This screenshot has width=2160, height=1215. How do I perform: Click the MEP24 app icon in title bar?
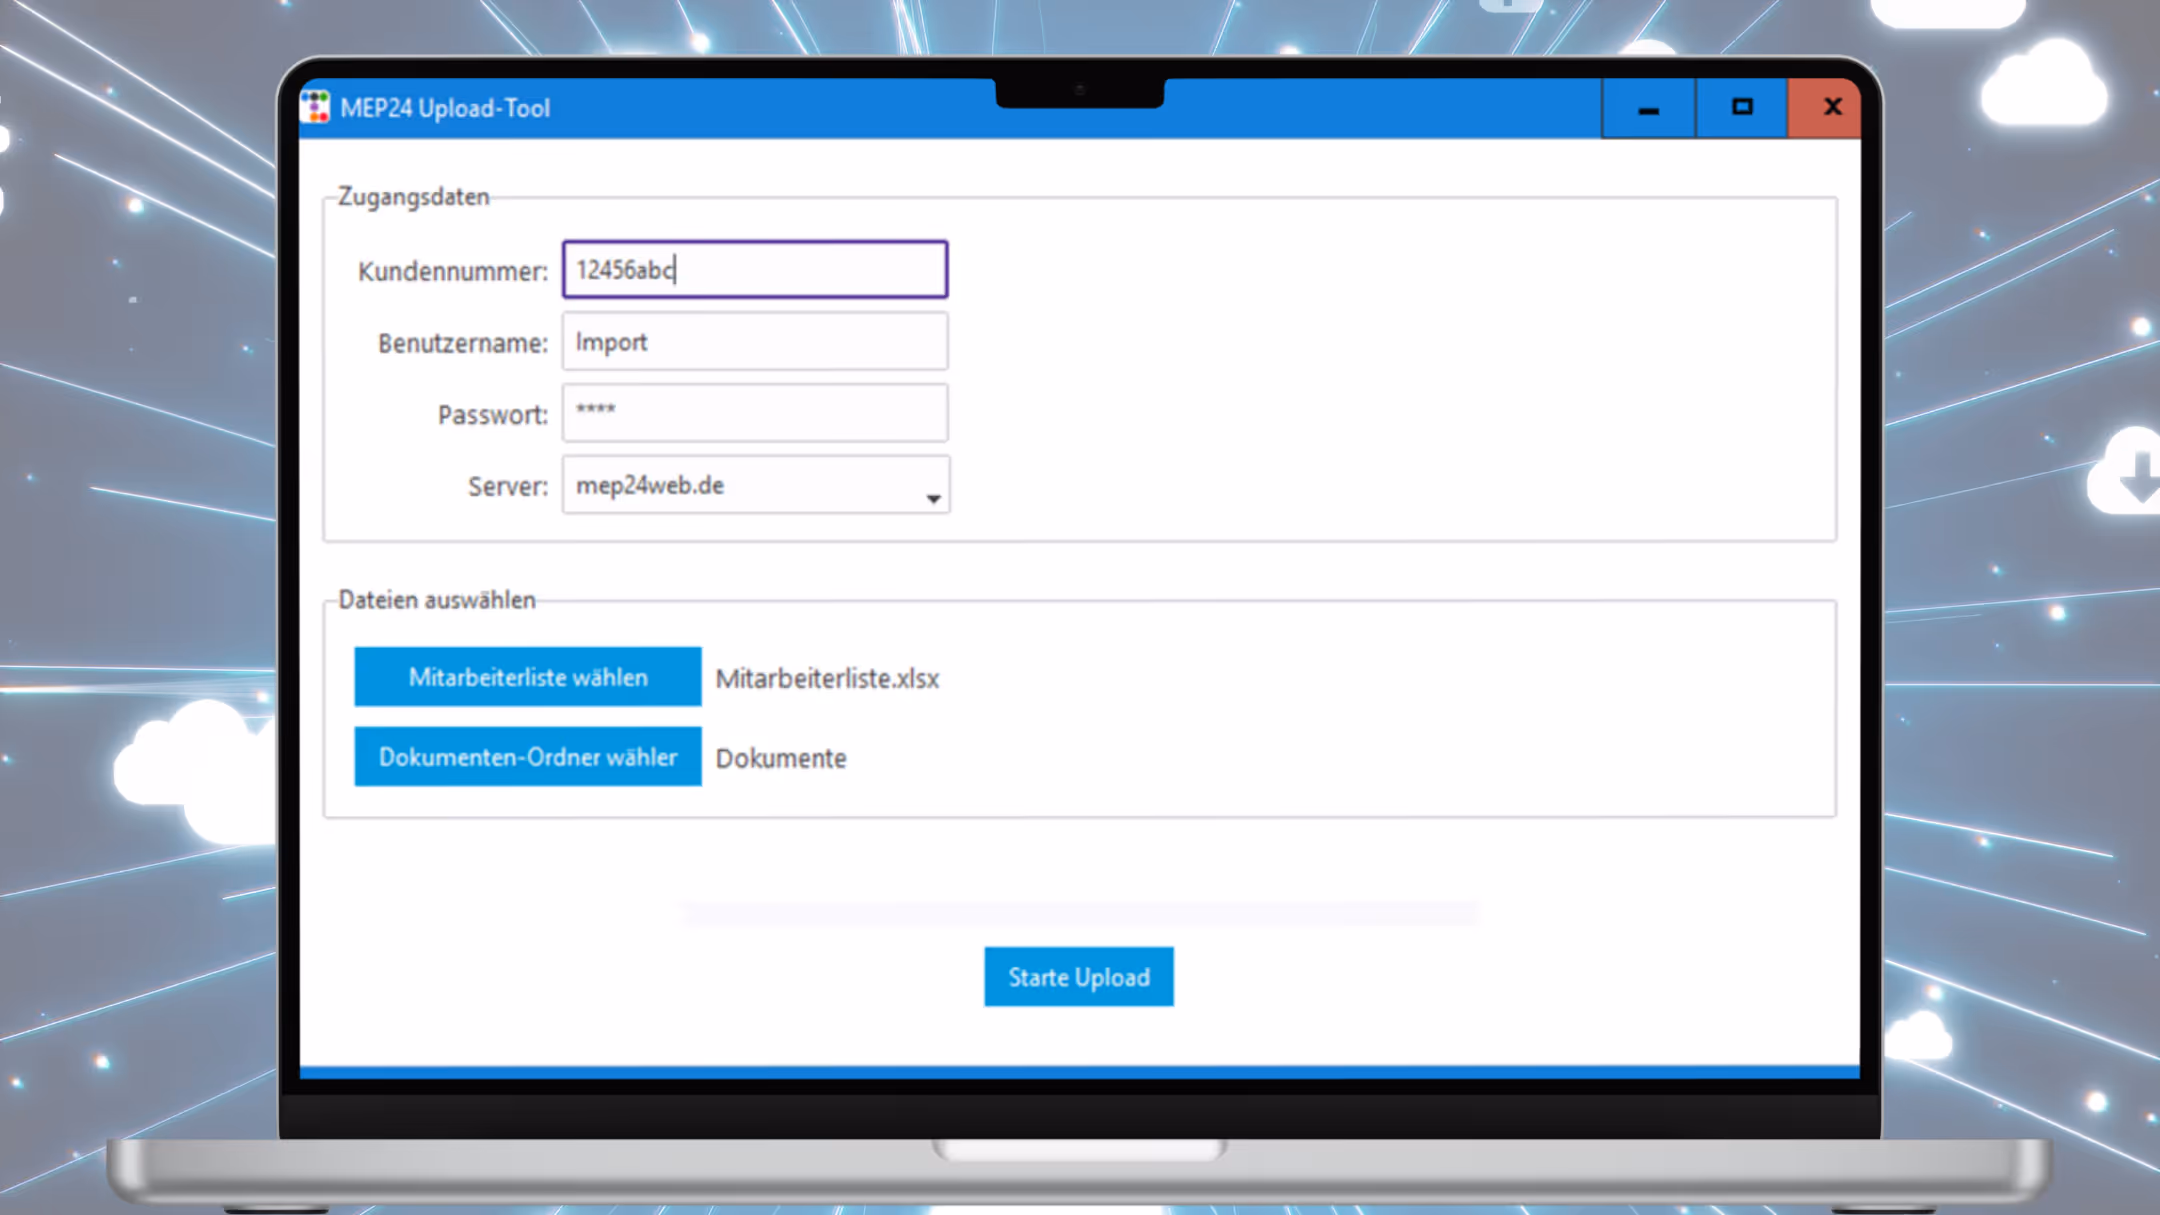point(316,107)
